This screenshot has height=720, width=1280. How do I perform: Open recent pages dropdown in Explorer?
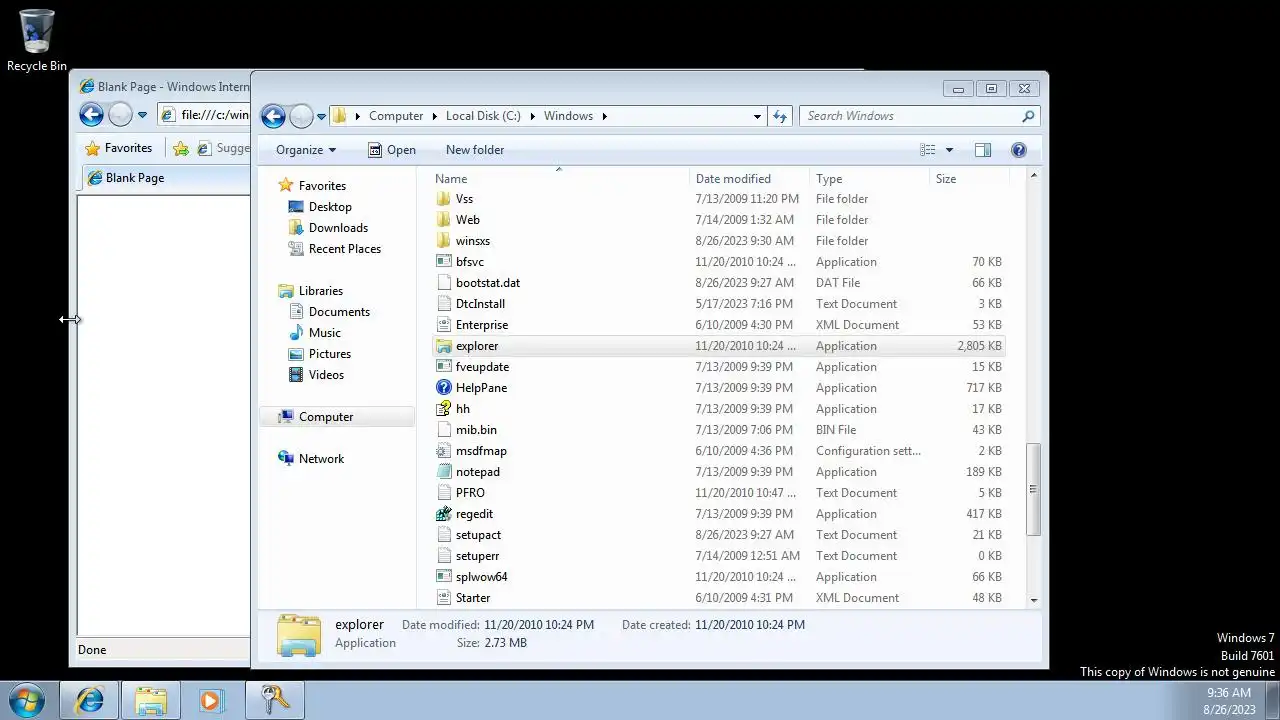pos(321,116)
